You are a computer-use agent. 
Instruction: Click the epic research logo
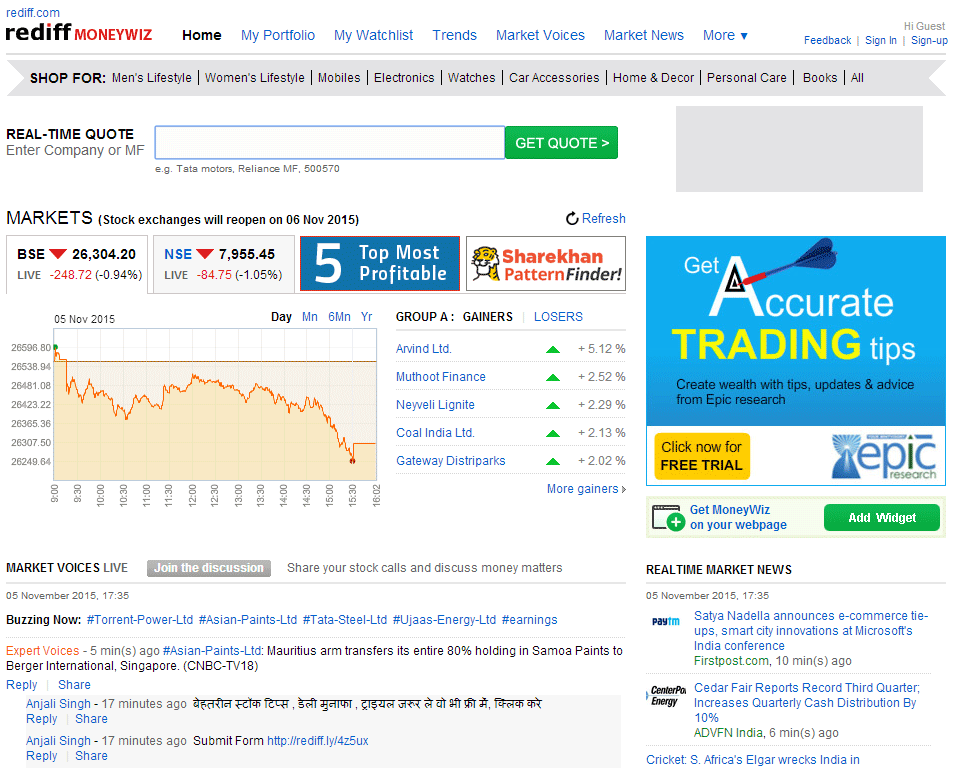point(883,456)
